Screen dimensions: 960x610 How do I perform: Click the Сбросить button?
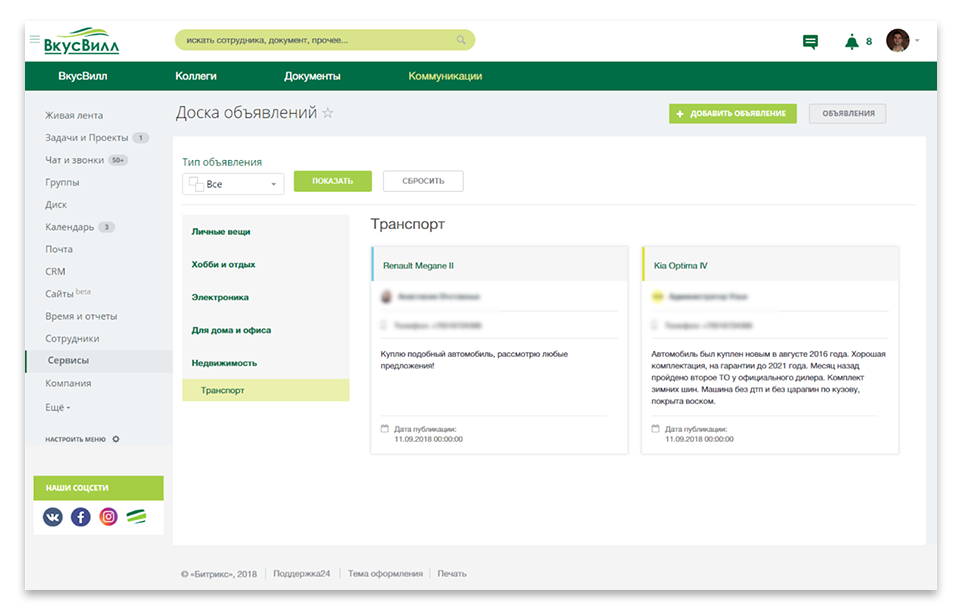(x=423, y=181)
